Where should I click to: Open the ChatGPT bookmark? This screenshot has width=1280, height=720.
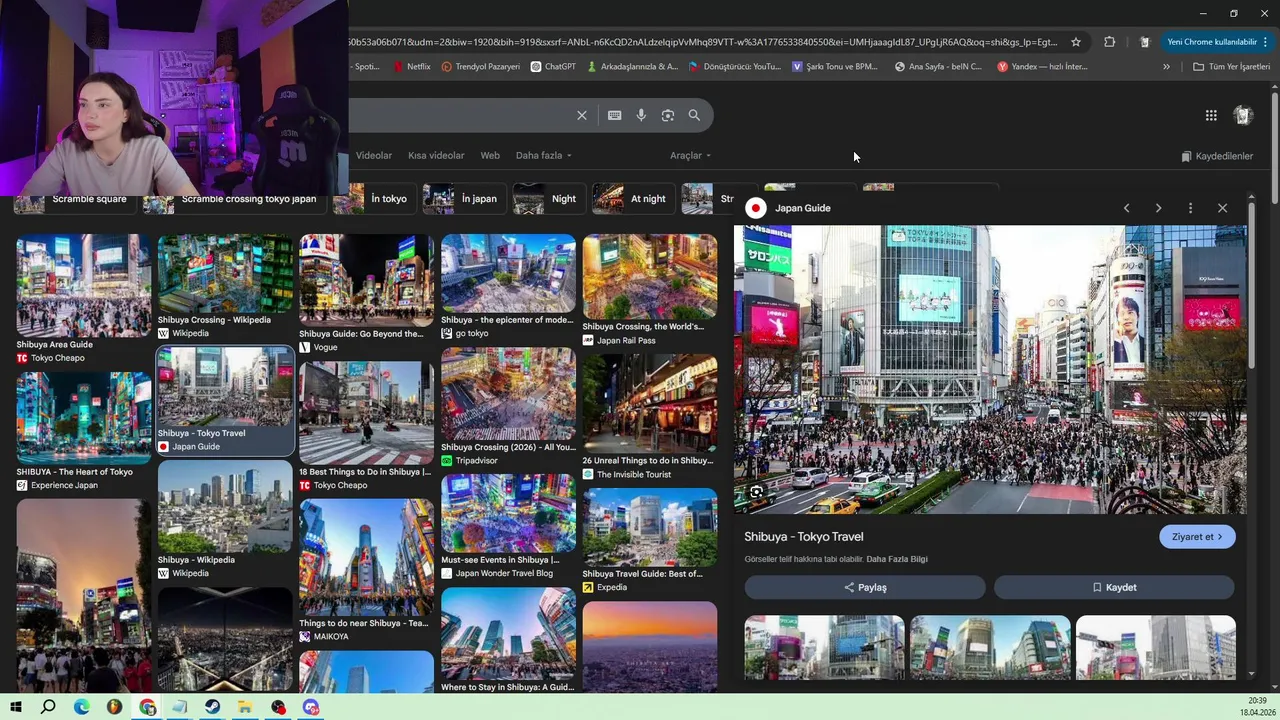553,67
